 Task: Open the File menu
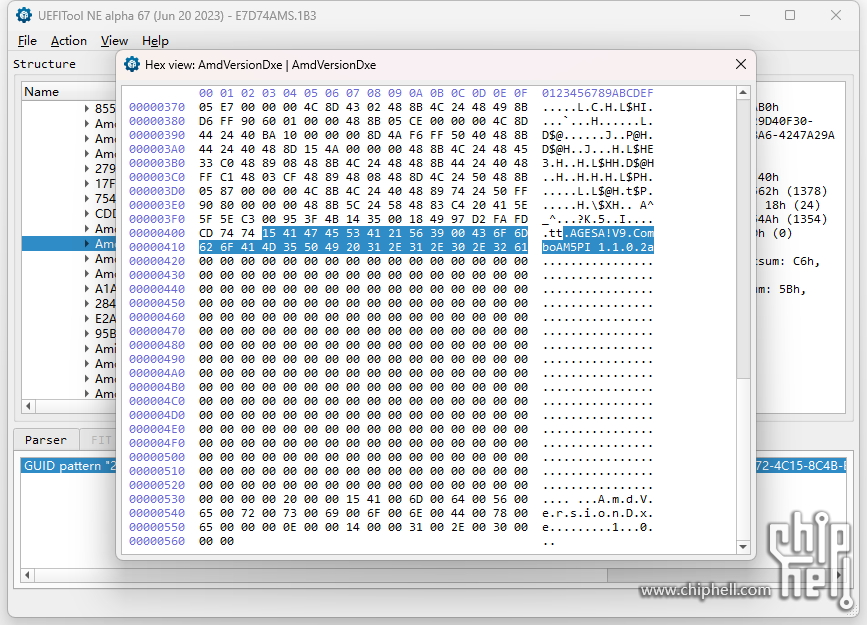[27, 41]
